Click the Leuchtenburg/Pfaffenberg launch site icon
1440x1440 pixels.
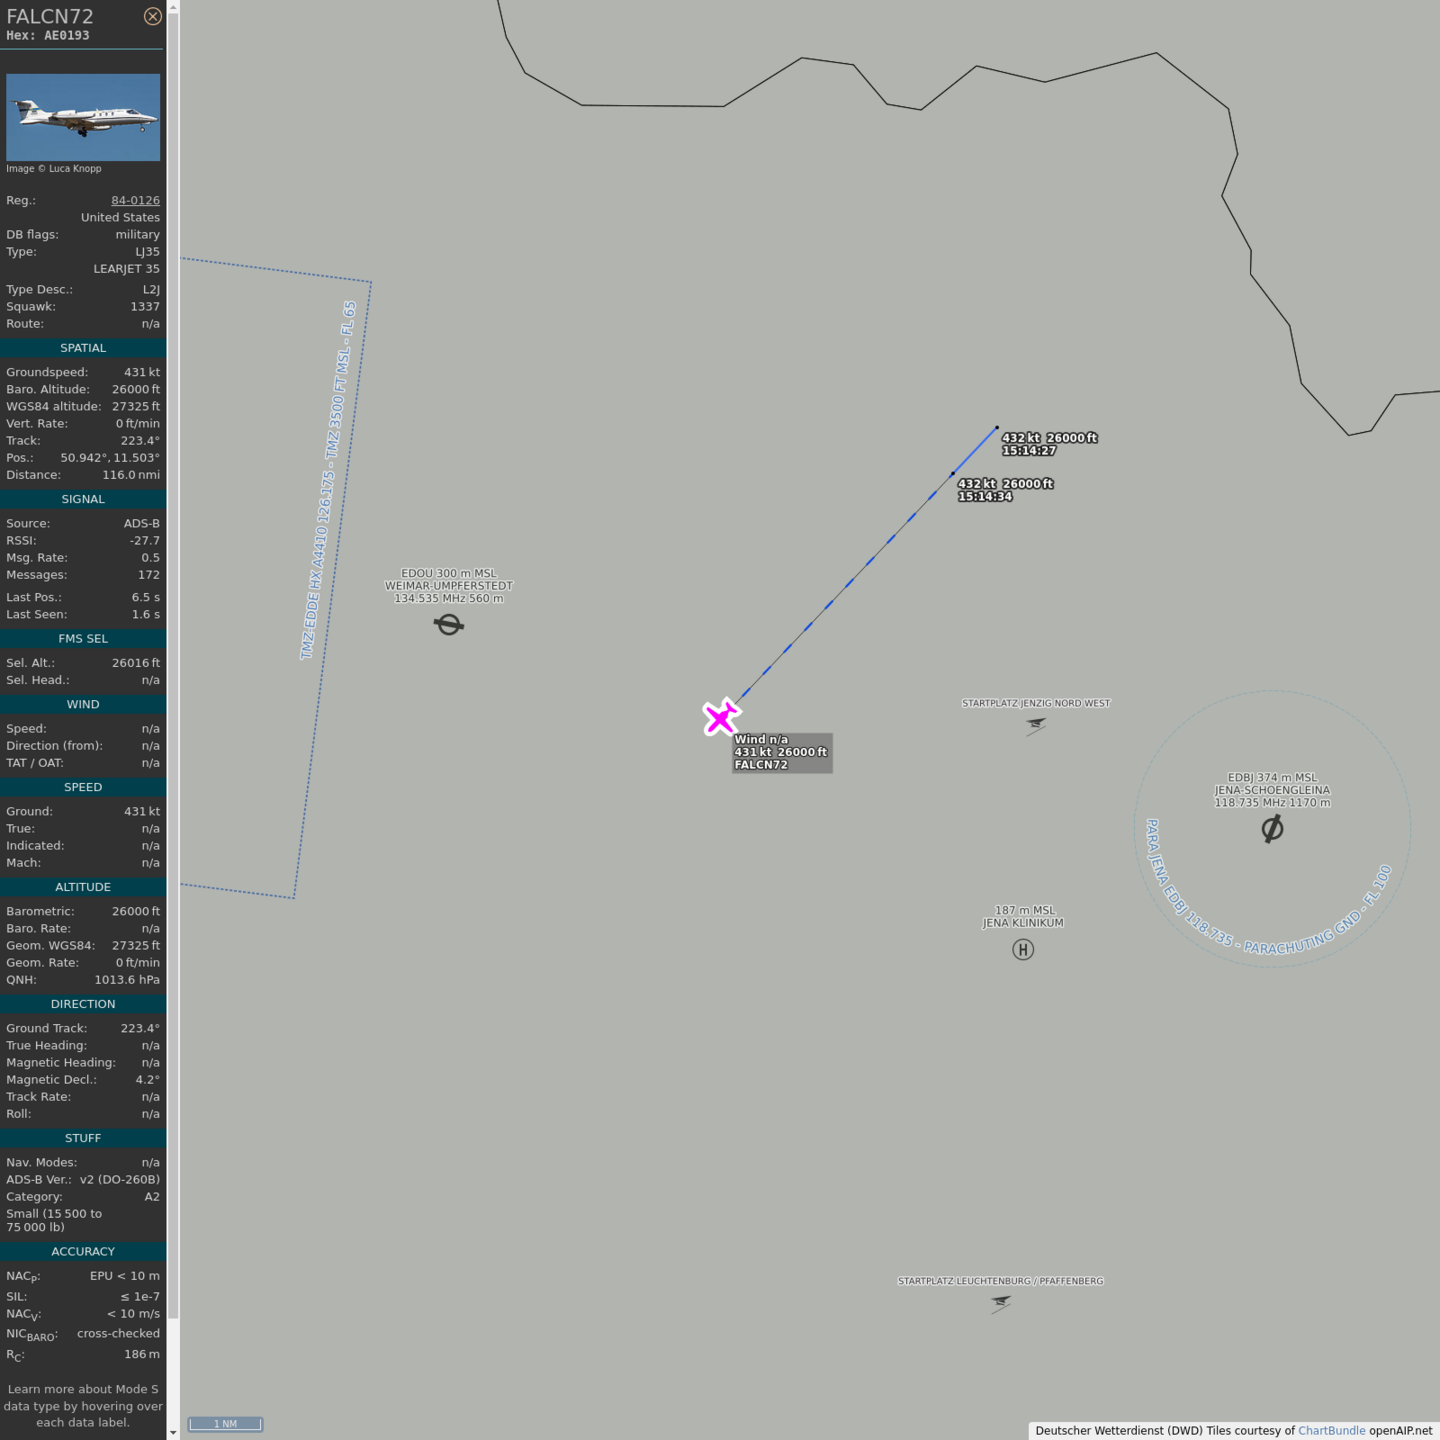[1000, 1303]
